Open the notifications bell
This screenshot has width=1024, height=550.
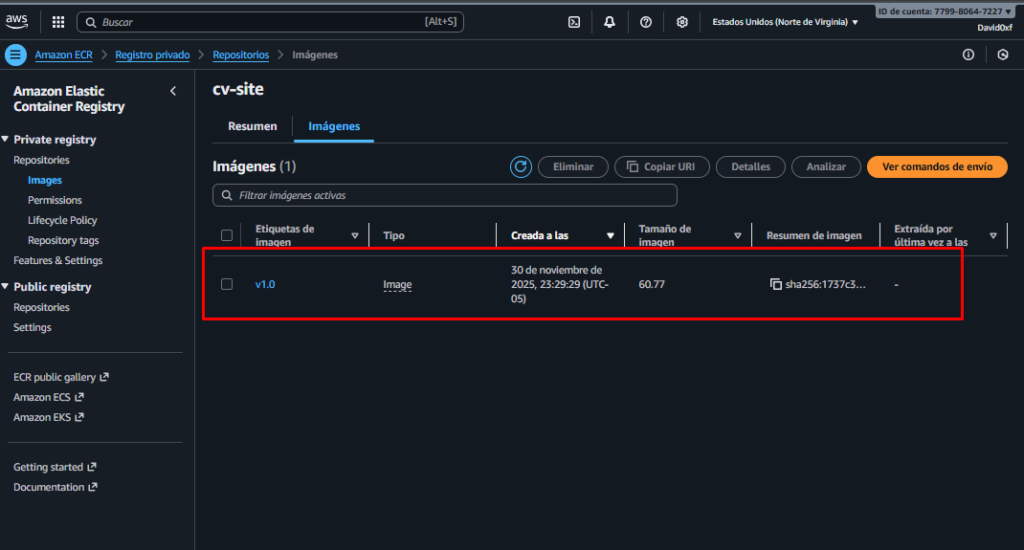point(609,22)
